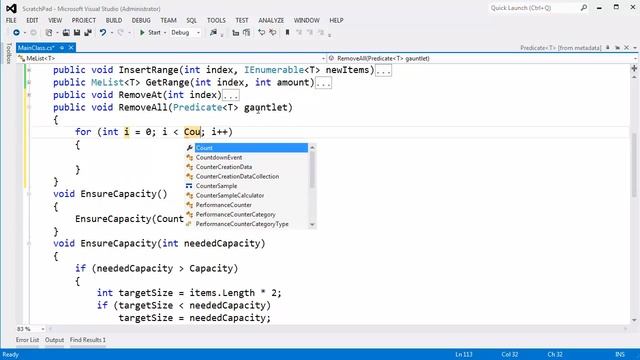Open the Start button dropdown arrow

coord(165,33)
